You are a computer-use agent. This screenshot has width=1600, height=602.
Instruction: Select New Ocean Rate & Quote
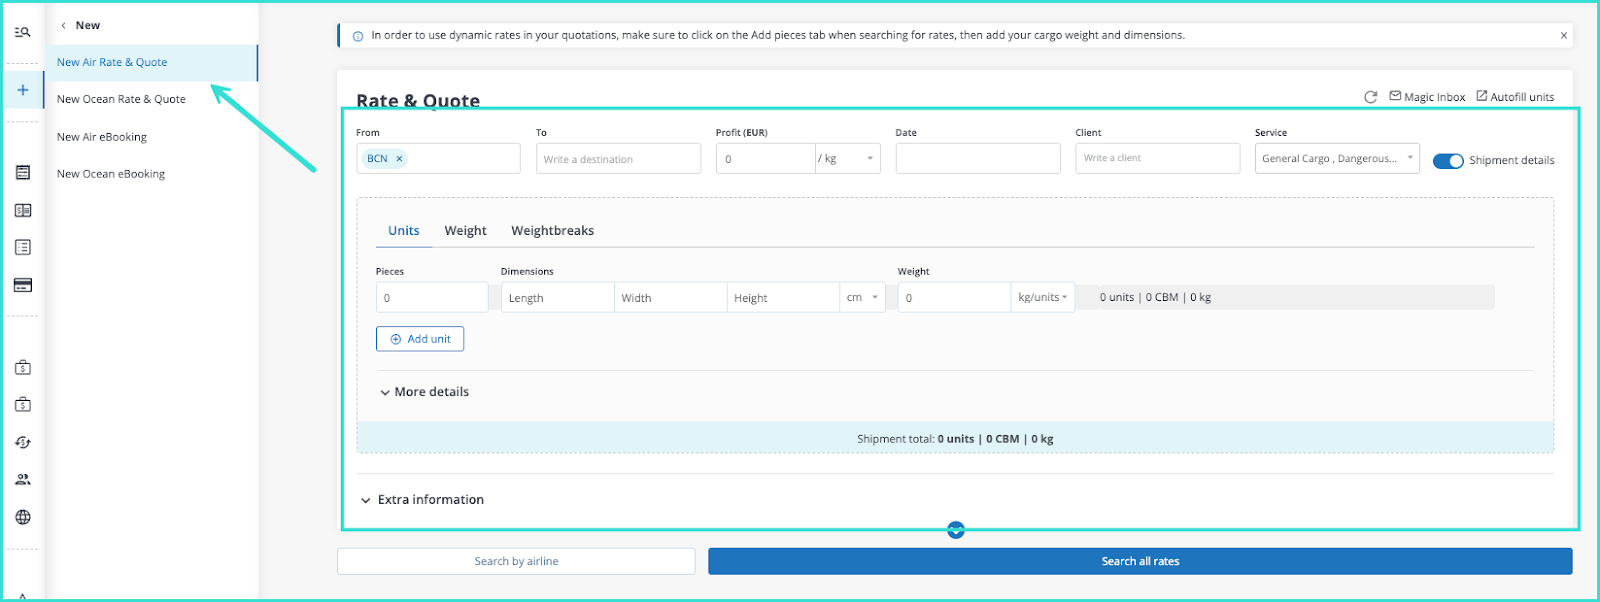121,99
